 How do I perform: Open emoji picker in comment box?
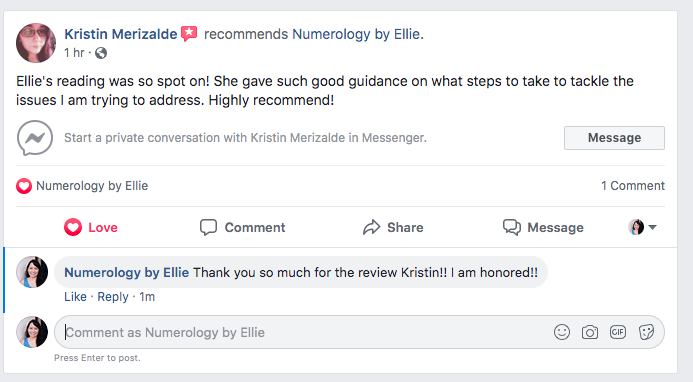coord(562,332)
